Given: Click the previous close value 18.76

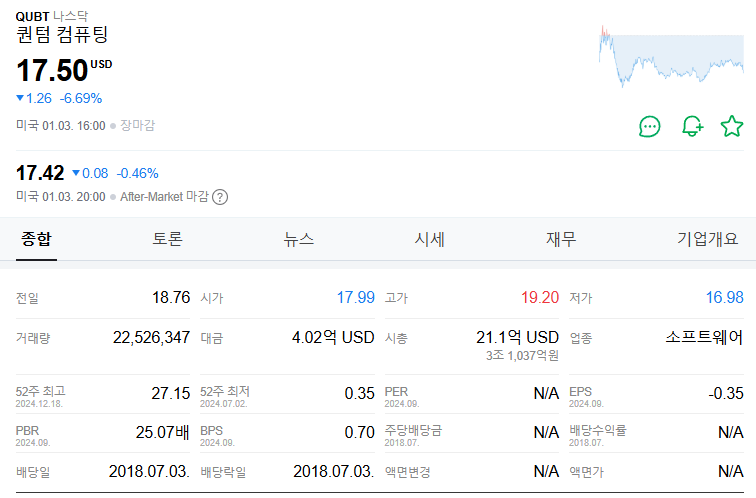Looking at the screenshot, I should pos(171,297).
